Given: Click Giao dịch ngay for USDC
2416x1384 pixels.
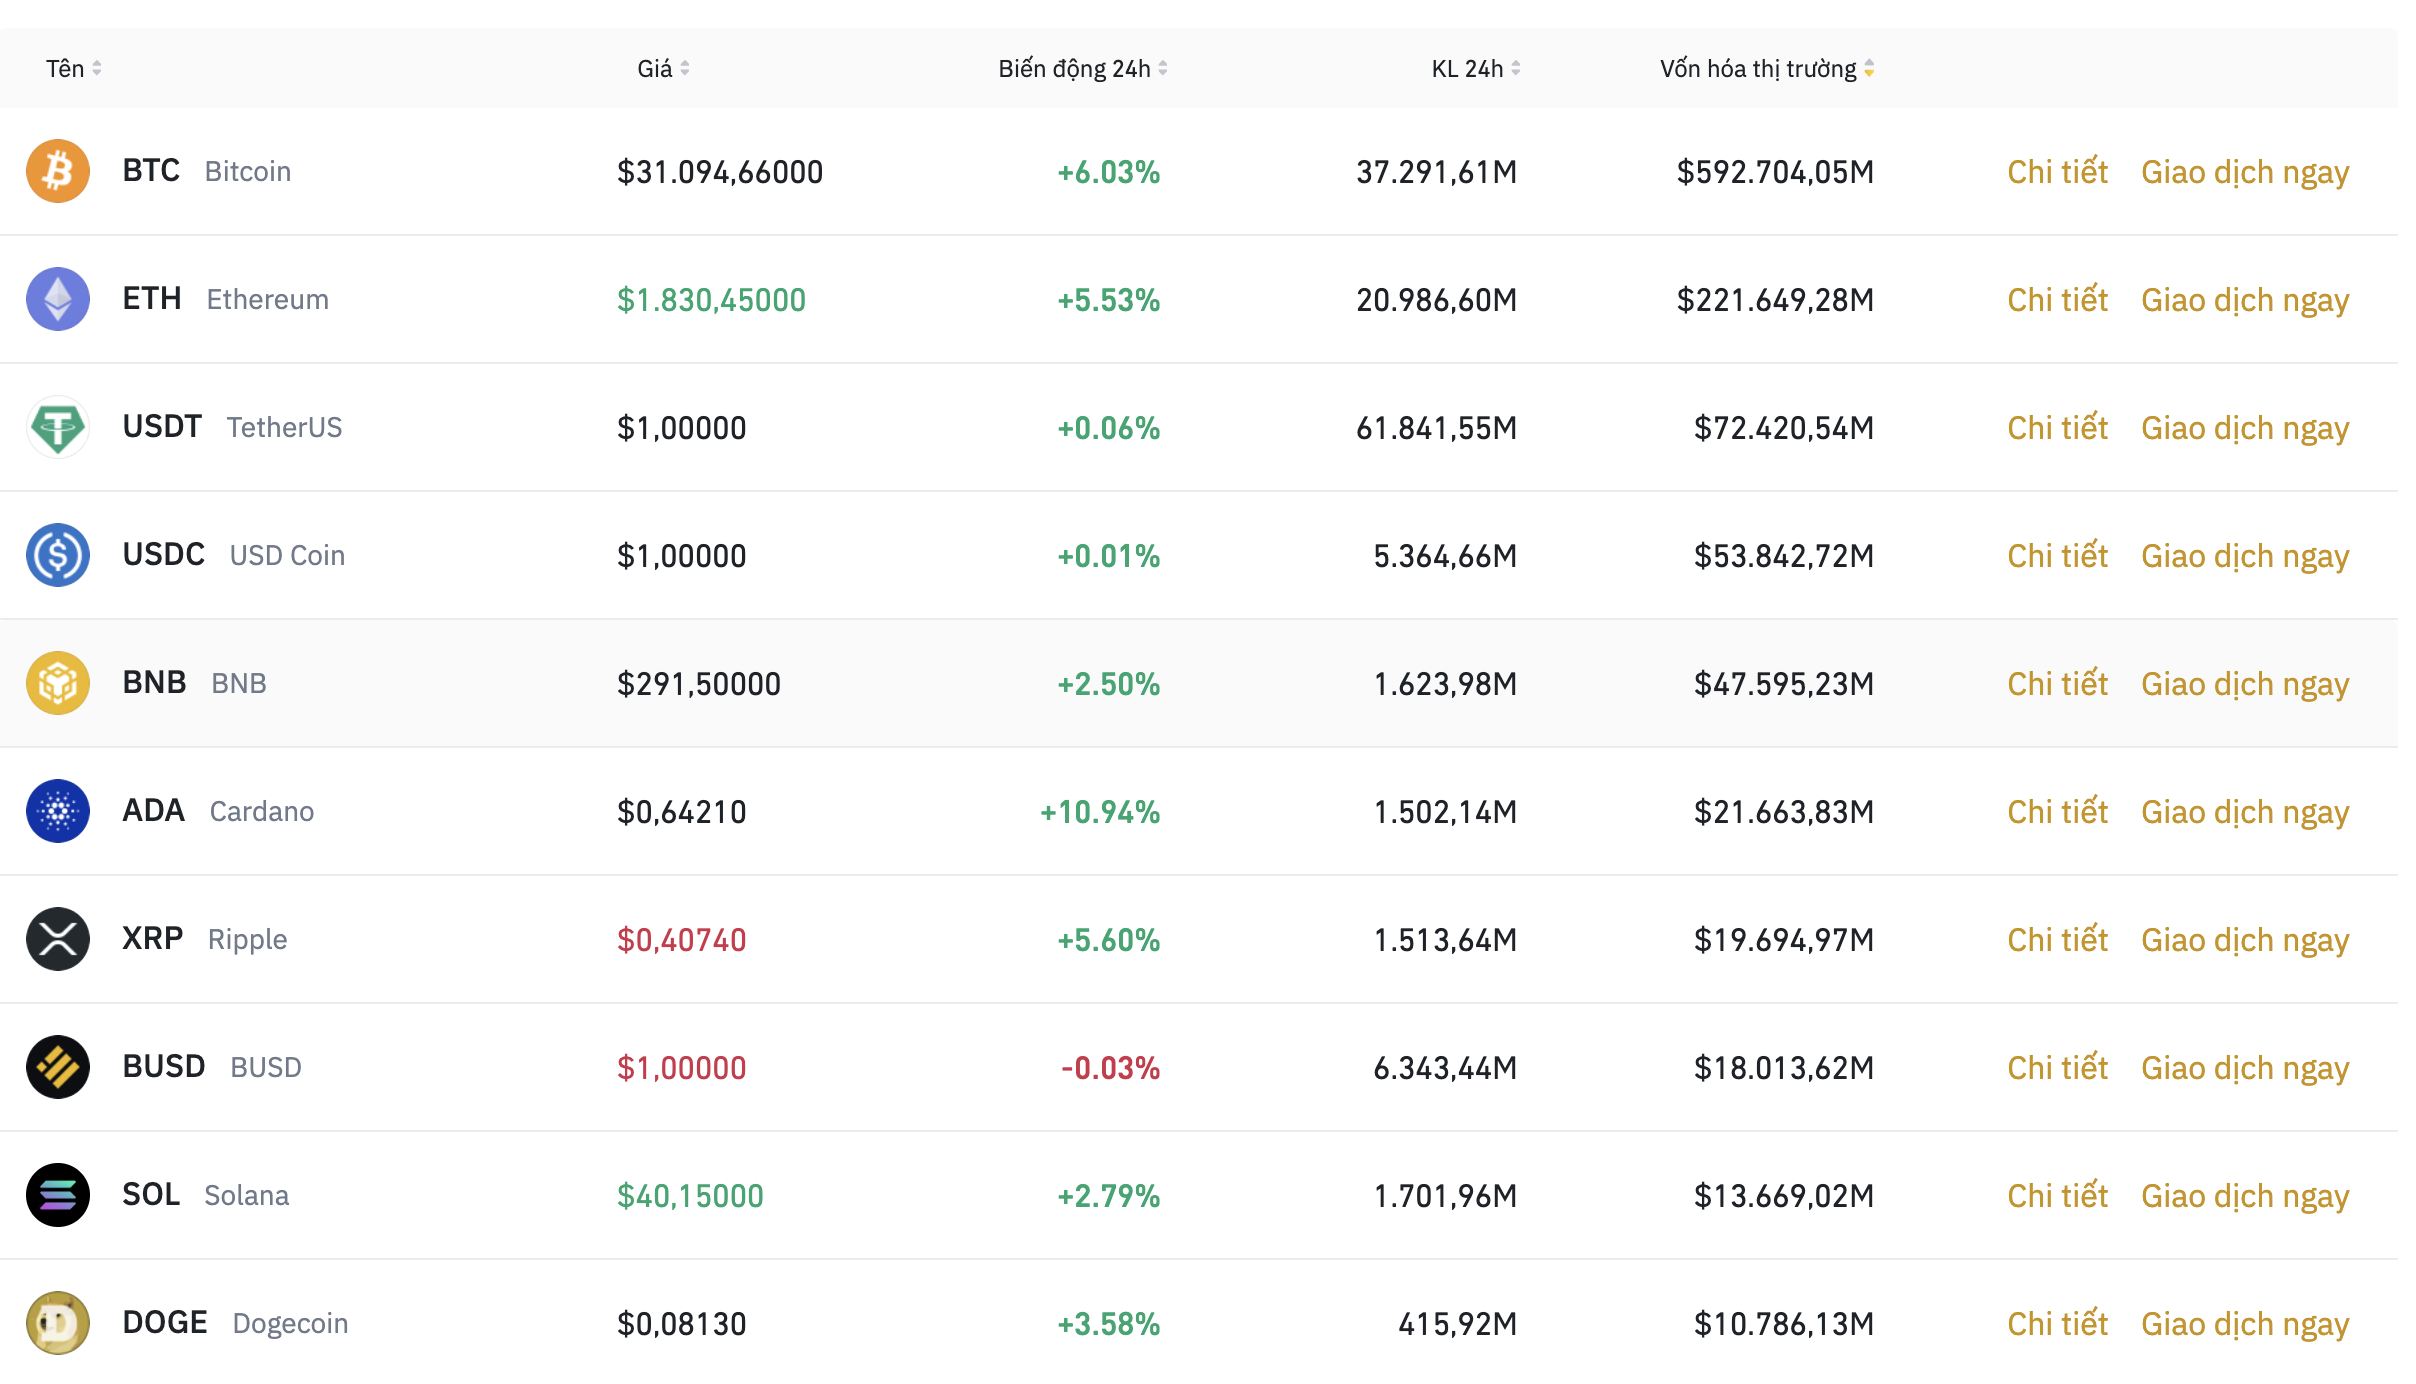Looking at the screenshot, I should pyautogui.click(x=2245, y=558).
